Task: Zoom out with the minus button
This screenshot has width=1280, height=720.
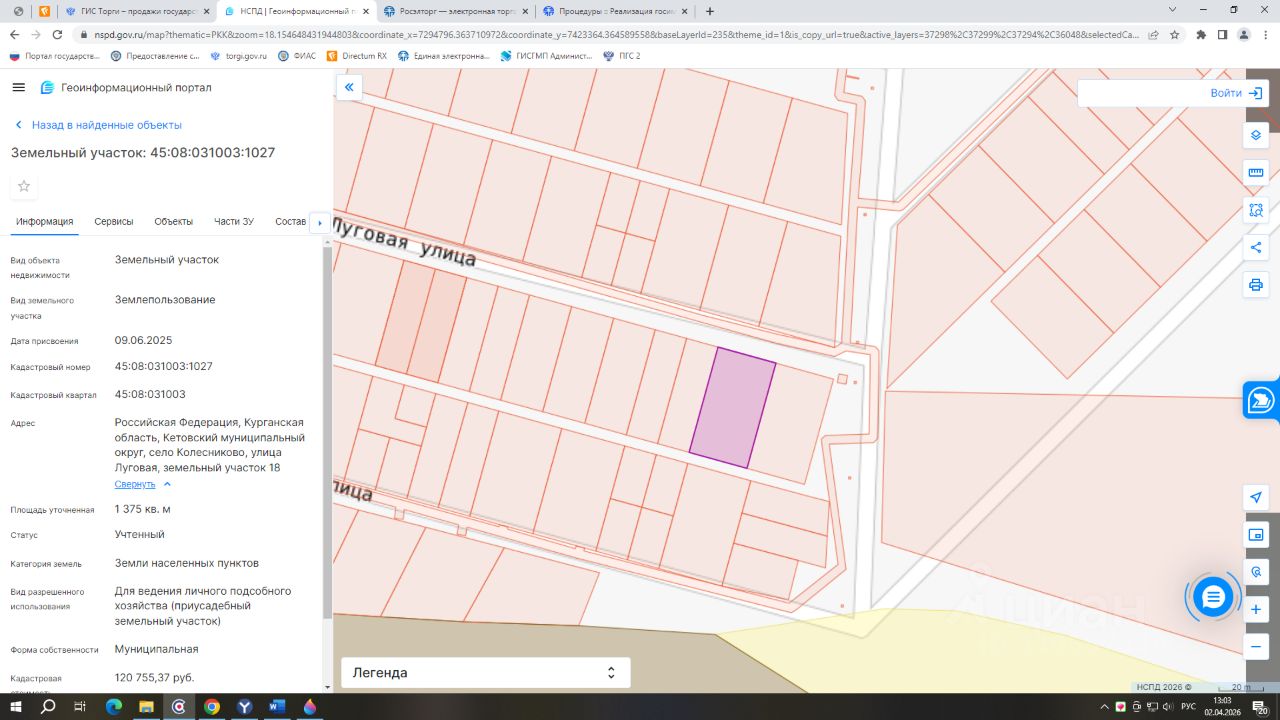Action: coord(1256,647)
